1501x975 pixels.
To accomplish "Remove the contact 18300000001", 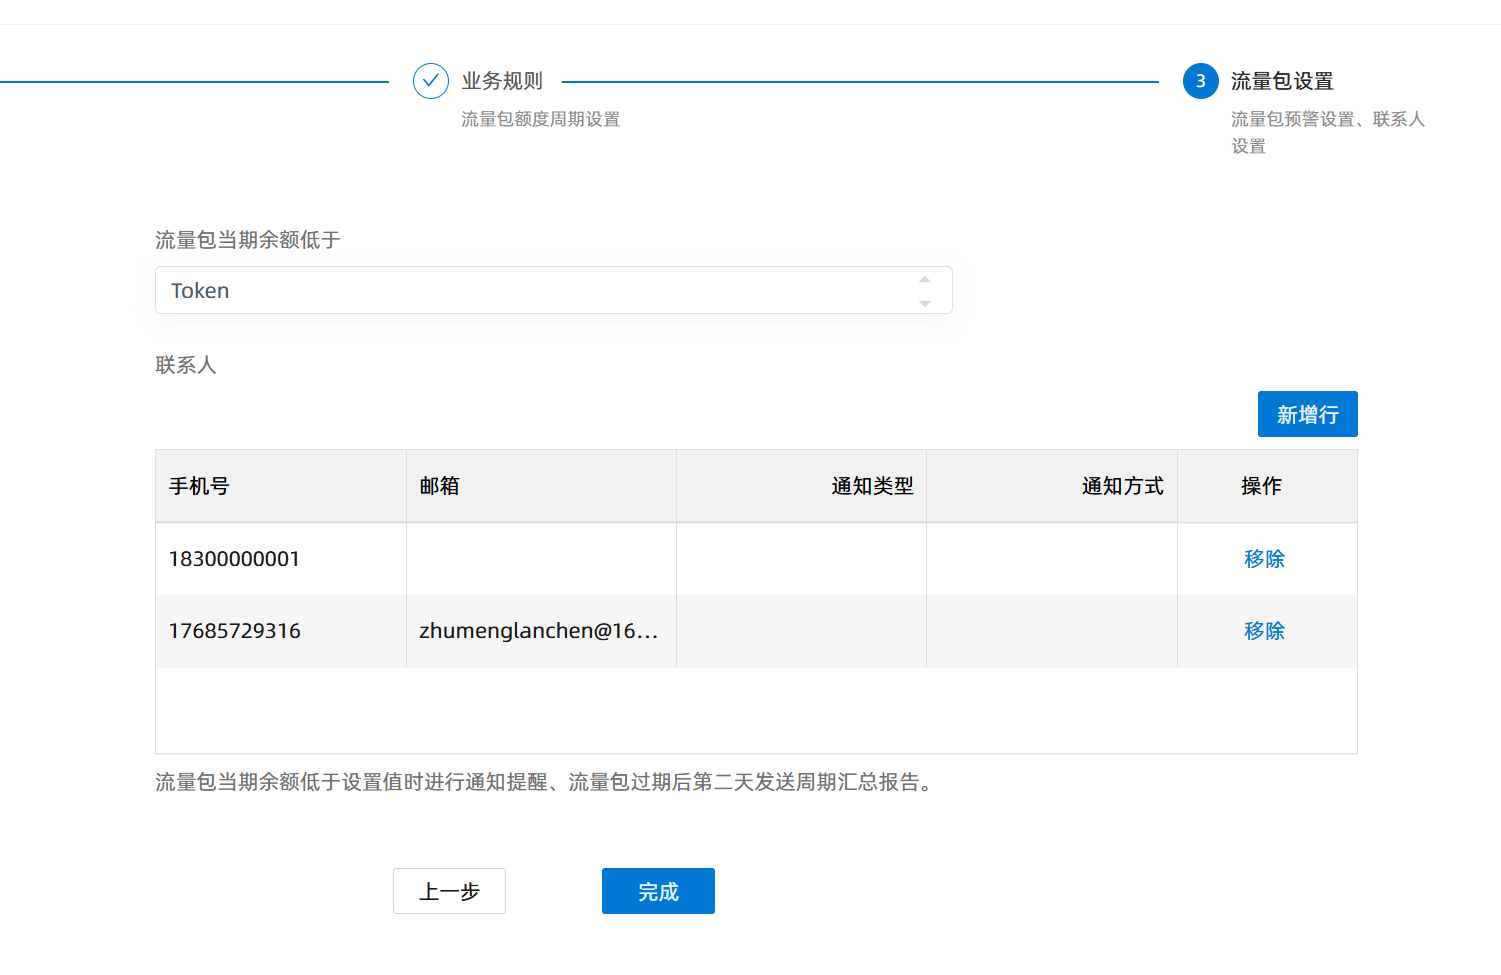I will coord(1264,559).
